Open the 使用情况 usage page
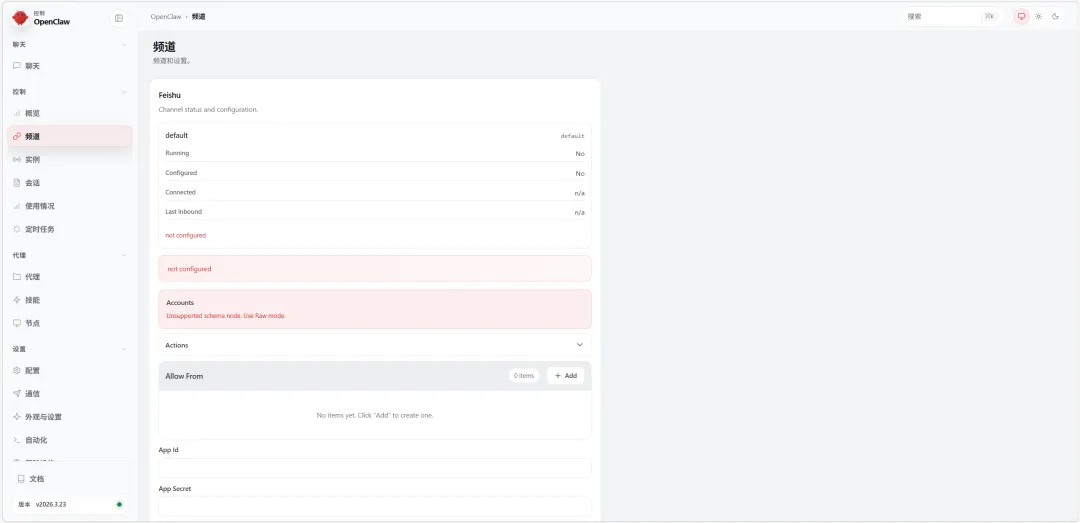 [x=70, y=206]
